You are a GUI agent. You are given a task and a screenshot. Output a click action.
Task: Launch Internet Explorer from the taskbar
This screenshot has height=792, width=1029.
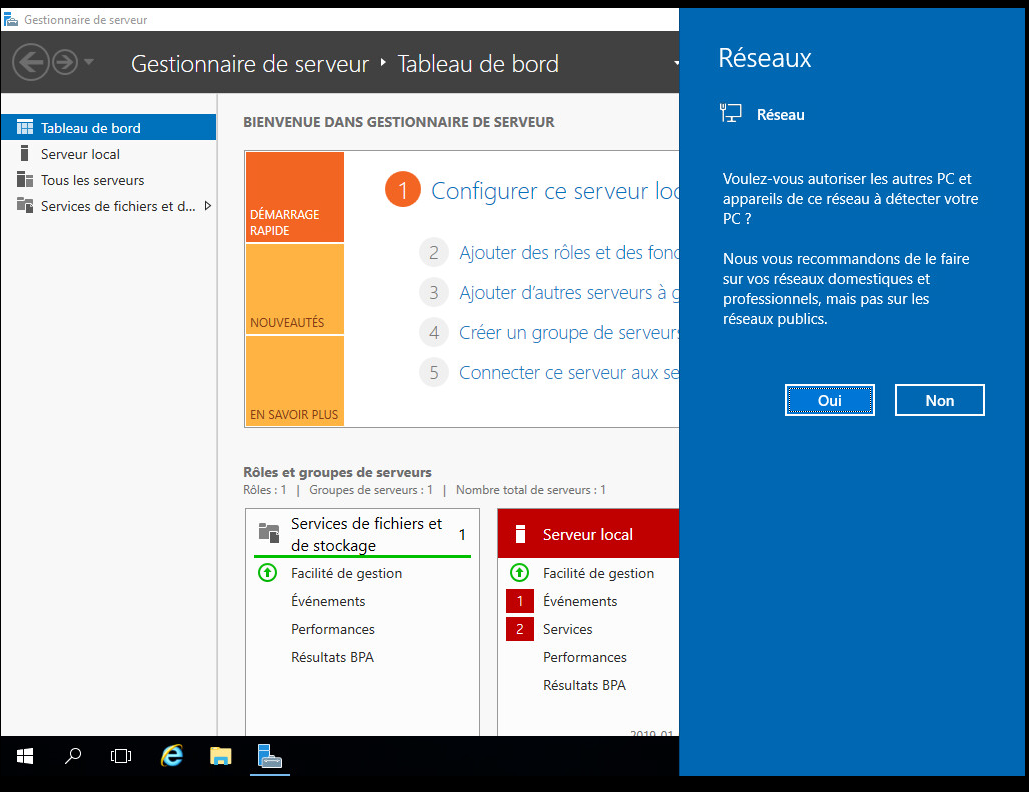[x=172, y=756]
